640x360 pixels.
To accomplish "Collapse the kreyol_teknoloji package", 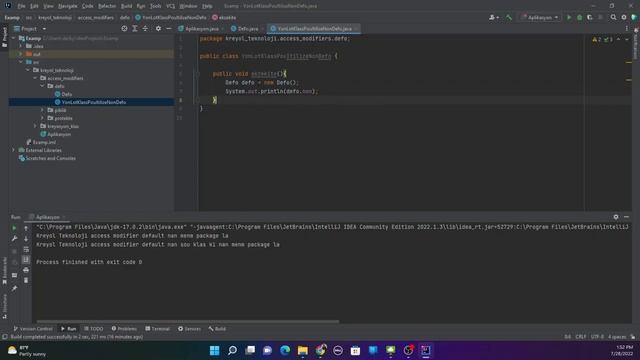I will 28,70.
